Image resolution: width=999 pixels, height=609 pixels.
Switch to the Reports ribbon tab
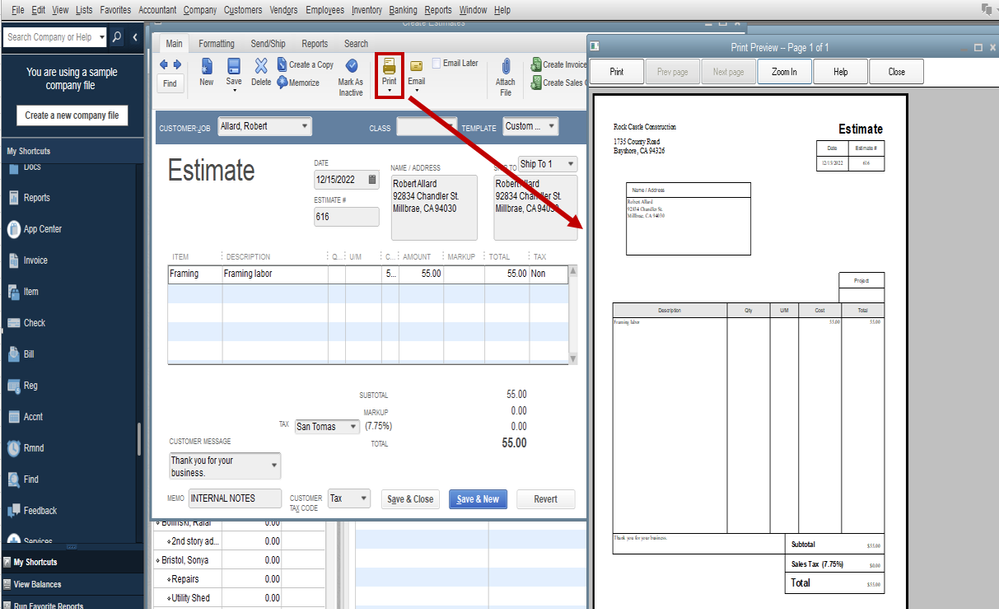(315, 43)
